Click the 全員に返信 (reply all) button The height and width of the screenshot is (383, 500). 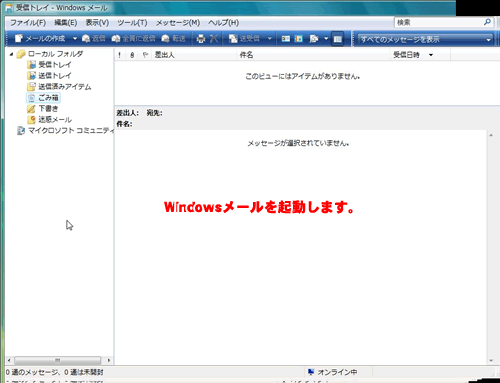coord(133,39)
